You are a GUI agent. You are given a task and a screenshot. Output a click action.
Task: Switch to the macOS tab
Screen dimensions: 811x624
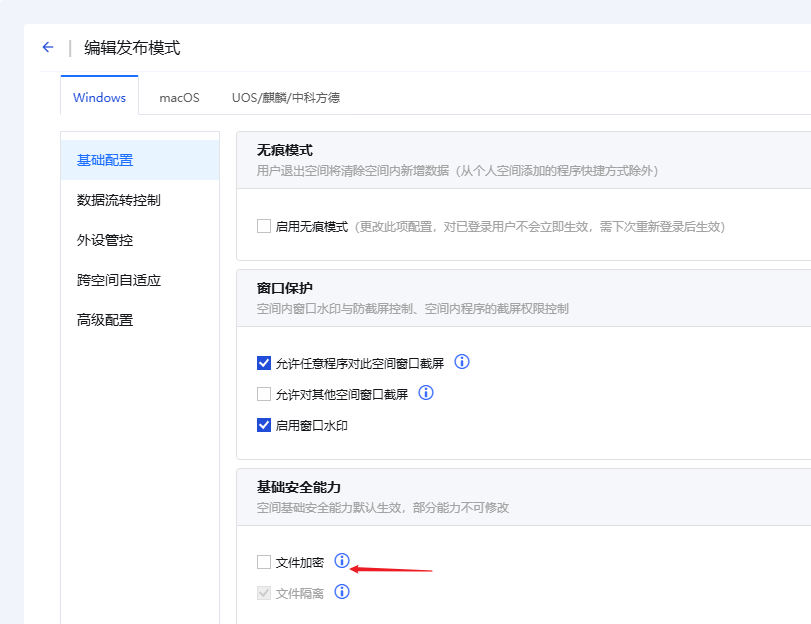coord(179,97)
